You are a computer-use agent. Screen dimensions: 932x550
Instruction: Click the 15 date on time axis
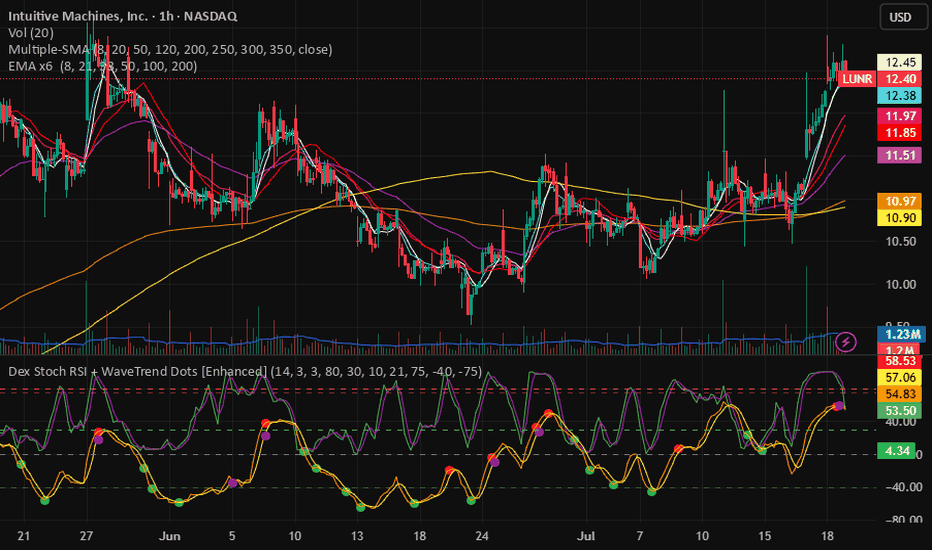764,536
